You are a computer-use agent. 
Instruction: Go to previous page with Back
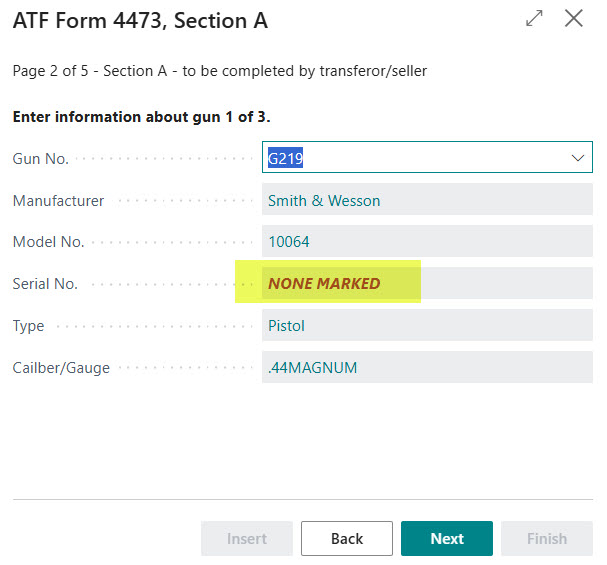(x=346, y=538)
